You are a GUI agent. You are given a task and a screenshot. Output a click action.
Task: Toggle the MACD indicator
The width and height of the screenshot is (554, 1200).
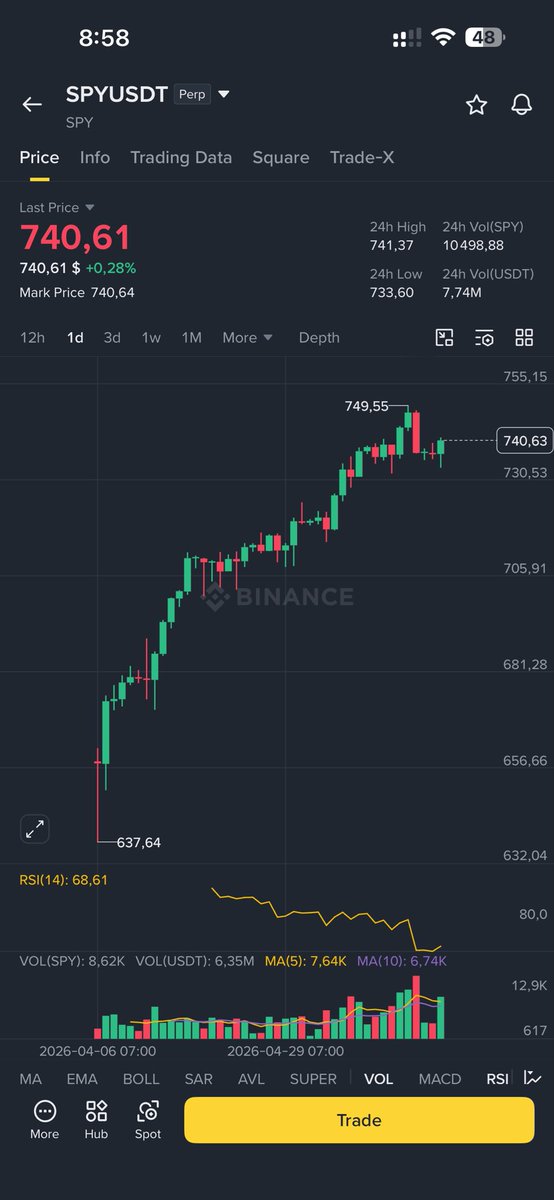(440, 1079)
